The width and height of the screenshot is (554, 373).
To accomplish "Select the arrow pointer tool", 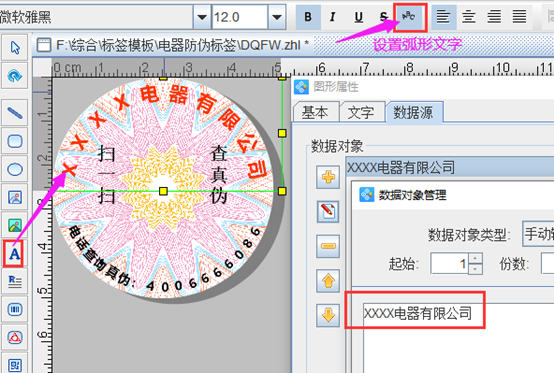I will coord(14,48).
